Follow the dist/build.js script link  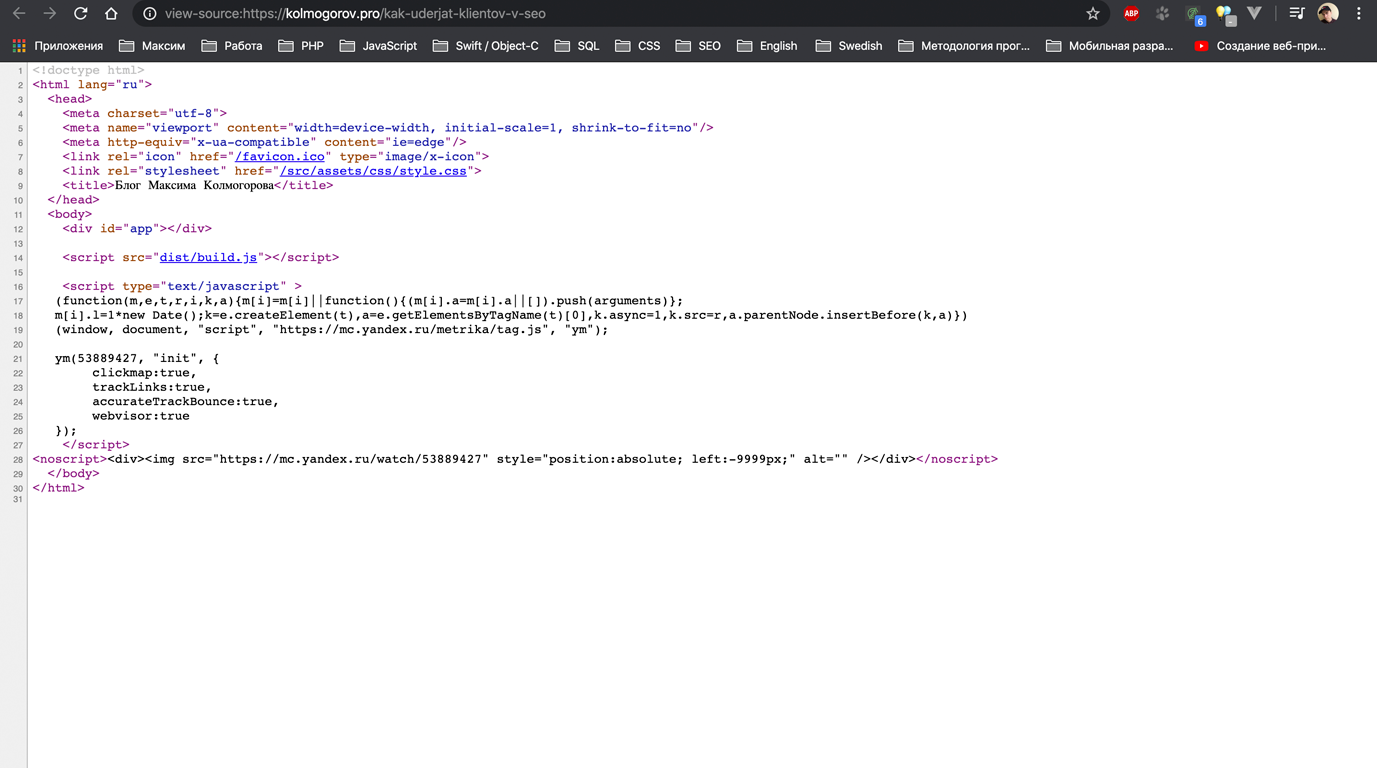208,258
